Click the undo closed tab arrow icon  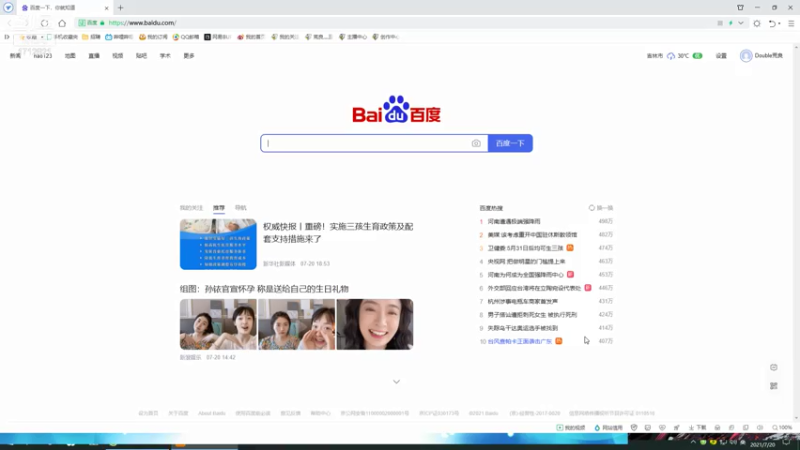773,23
